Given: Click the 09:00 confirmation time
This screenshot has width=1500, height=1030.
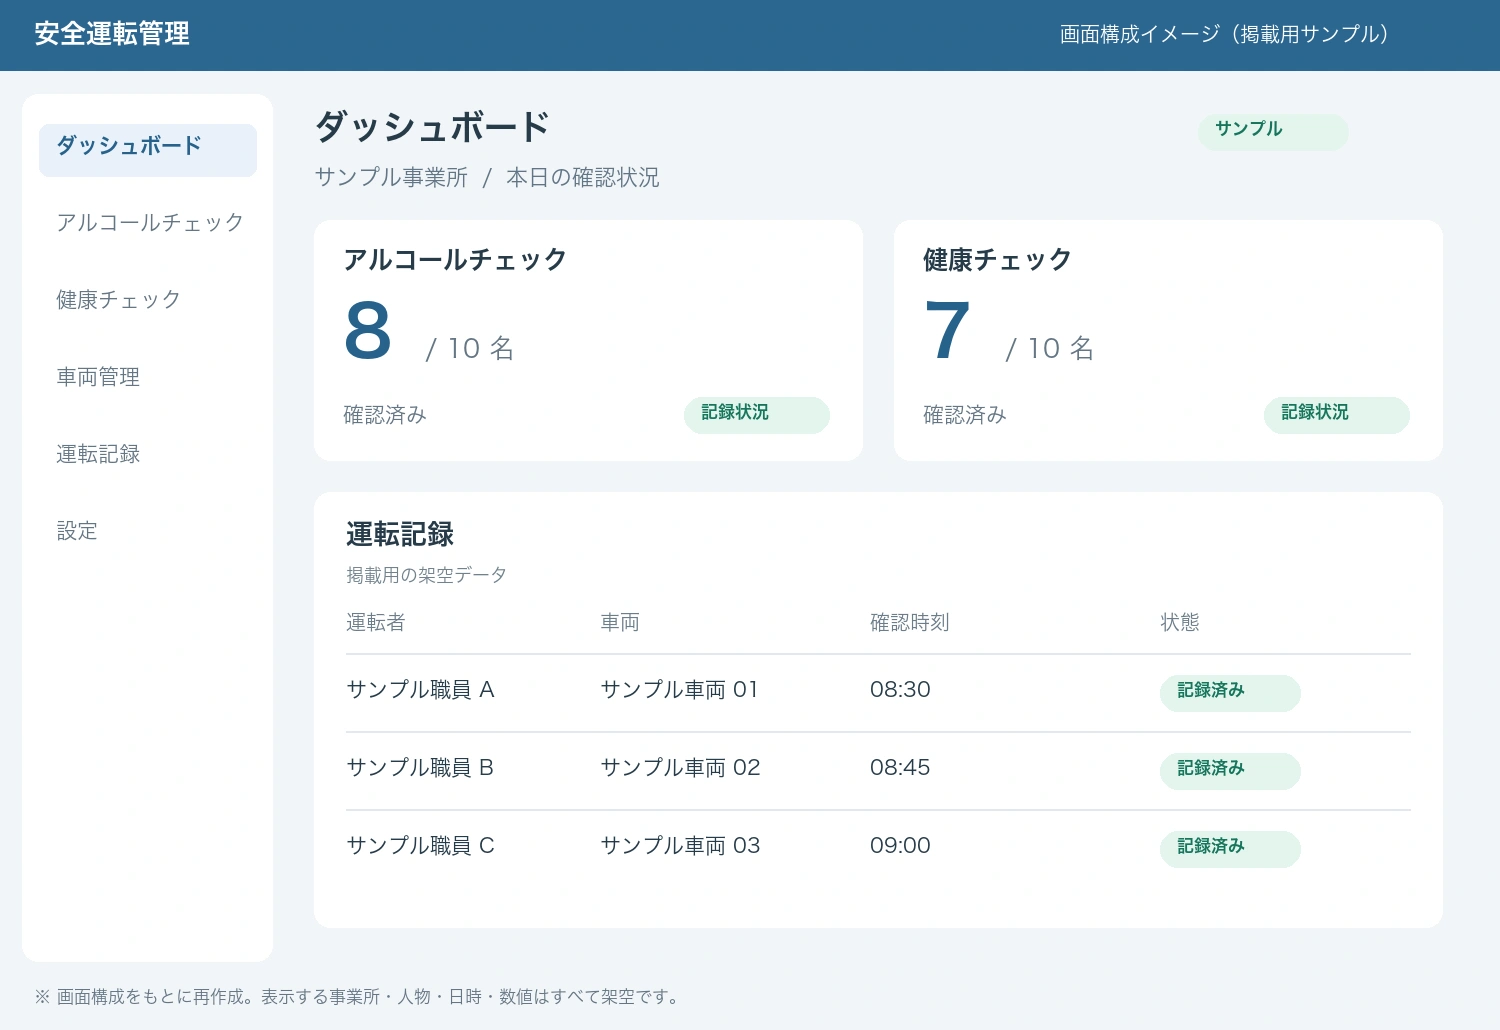Looking at the screenshot, I should point(900,846).
